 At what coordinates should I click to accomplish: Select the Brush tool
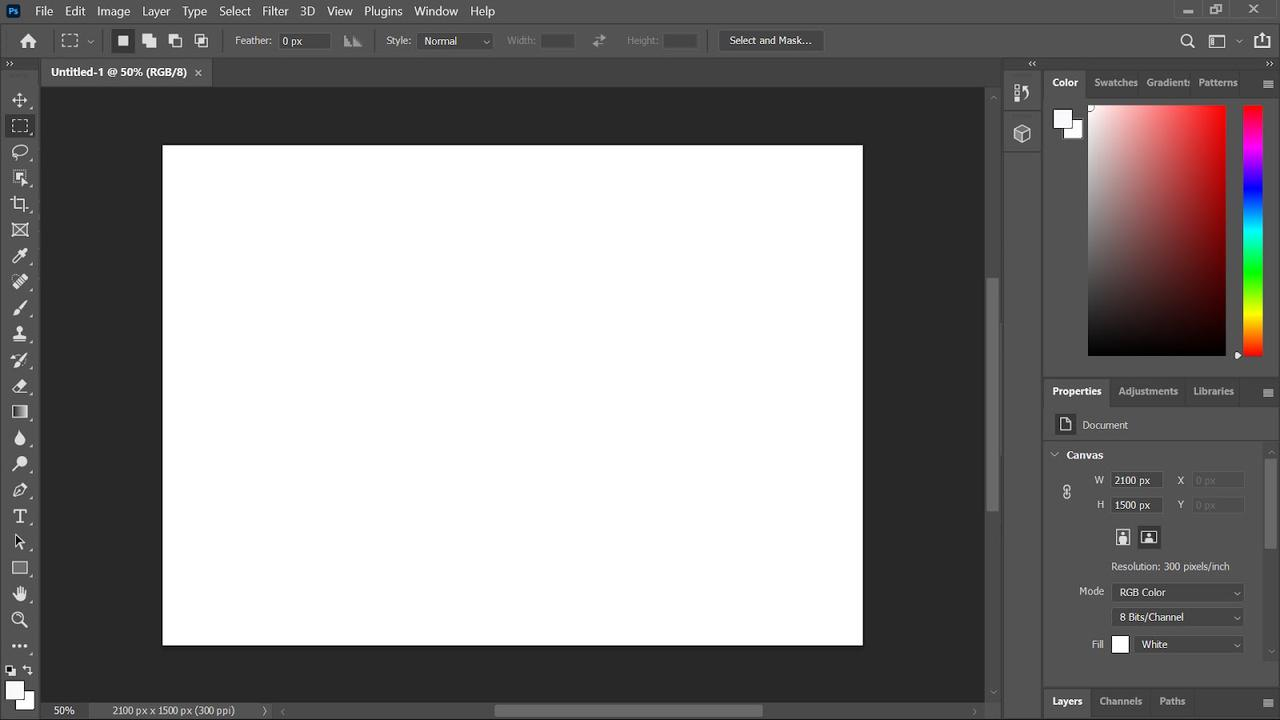coord(20,308)
